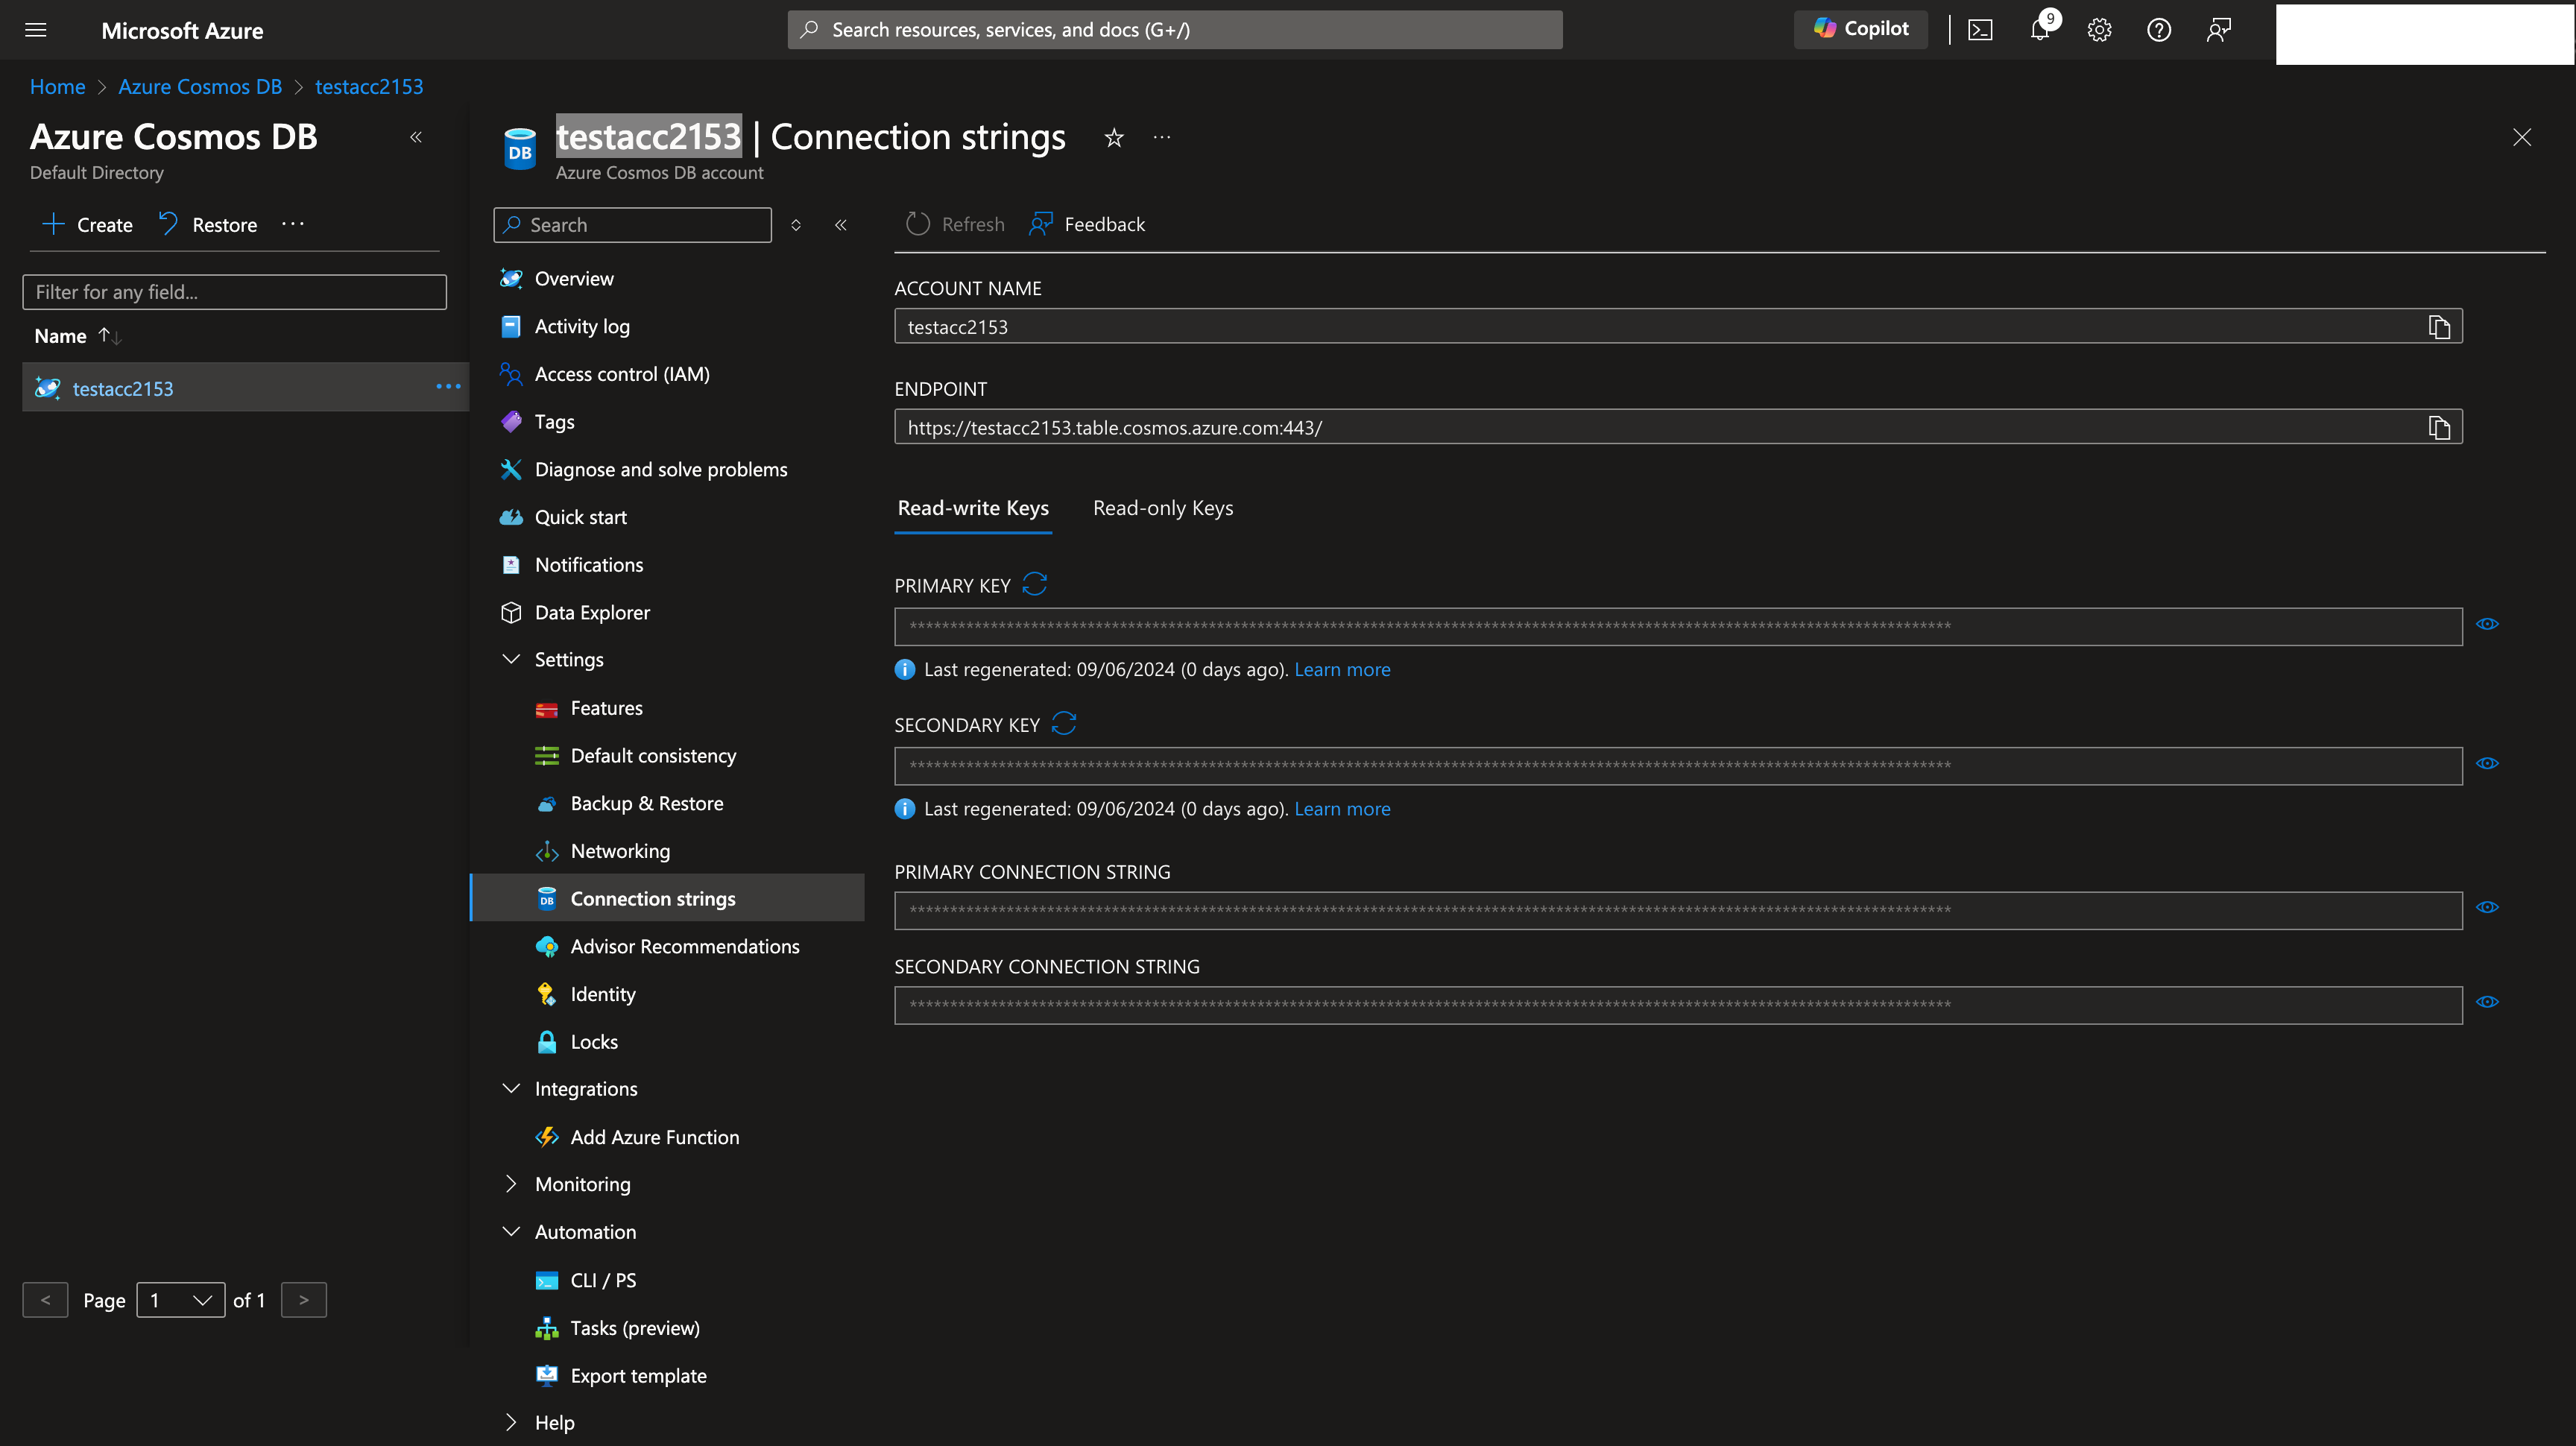Open the page number dropdown

(180, 1300)
